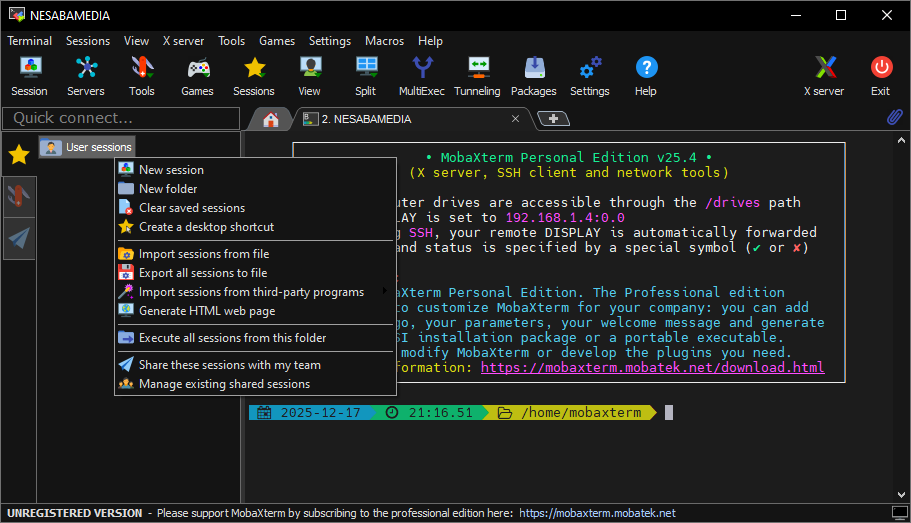Open the mobaxterm.mobatek.net status bar link

click(x=597, y=513)
